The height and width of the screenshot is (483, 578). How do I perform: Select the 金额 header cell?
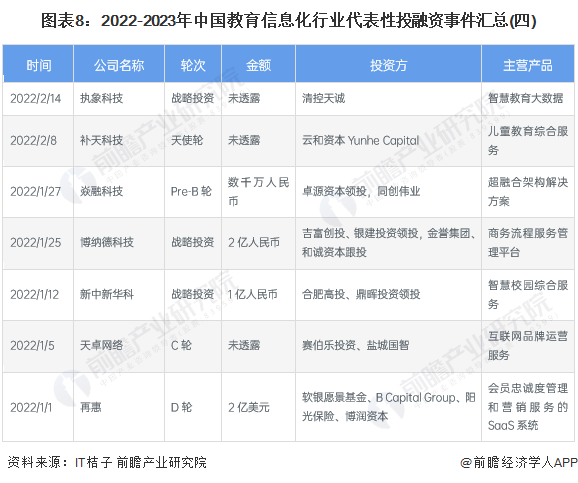pos(258,65)
